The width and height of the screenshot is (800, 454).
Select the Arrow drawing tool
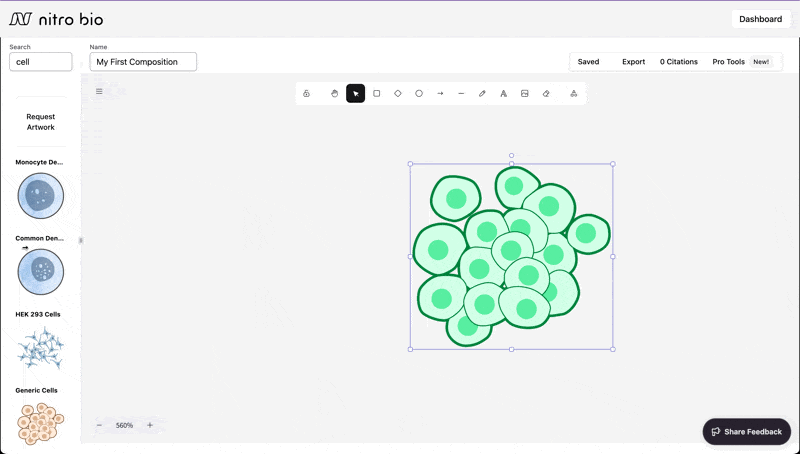pos(440,93)
